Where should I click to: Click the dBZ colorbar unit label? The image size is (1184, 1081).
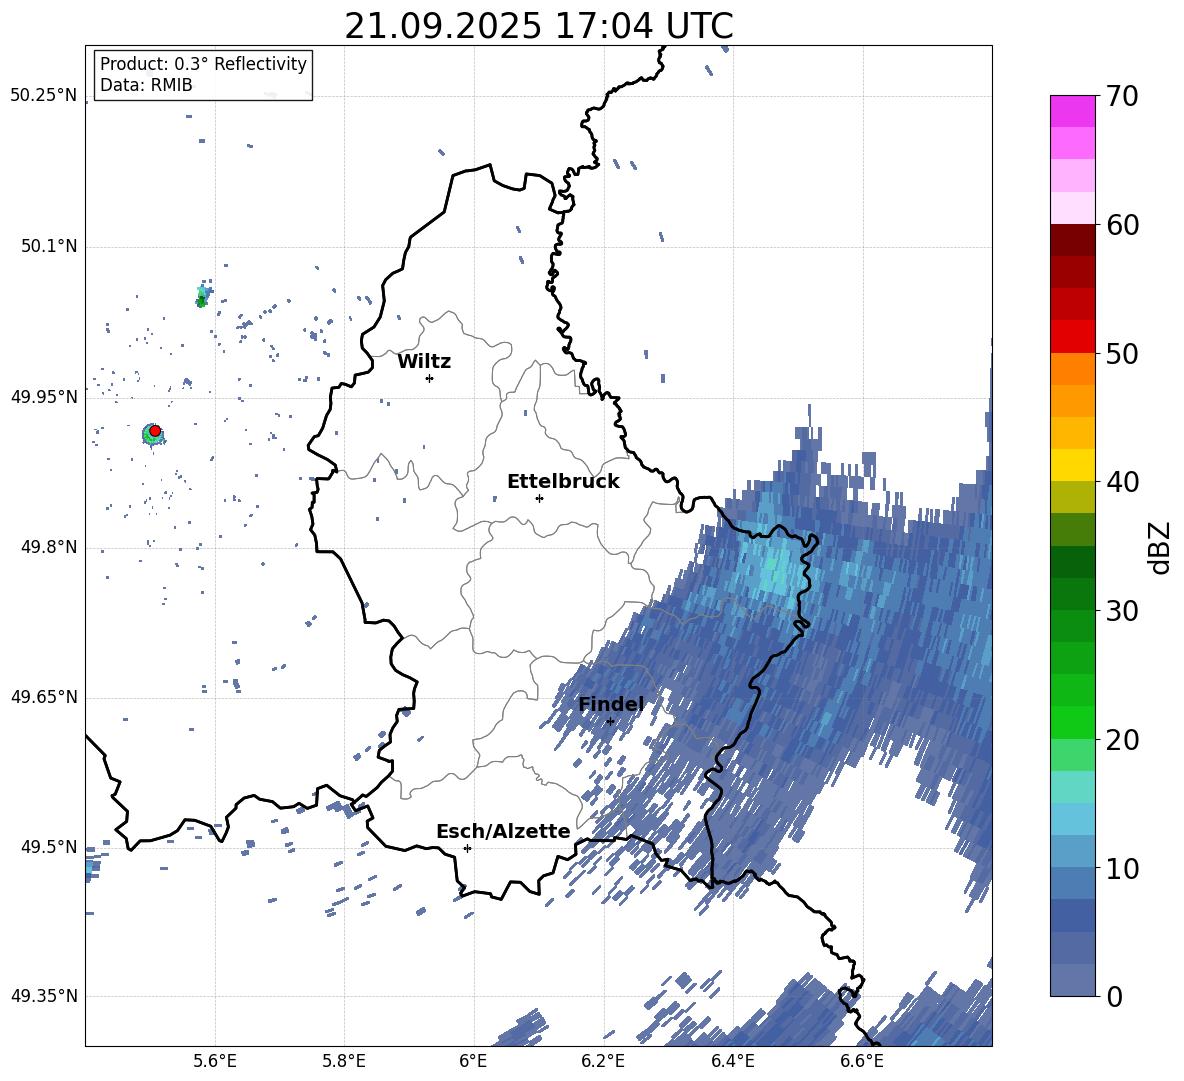coord(1161,547)
